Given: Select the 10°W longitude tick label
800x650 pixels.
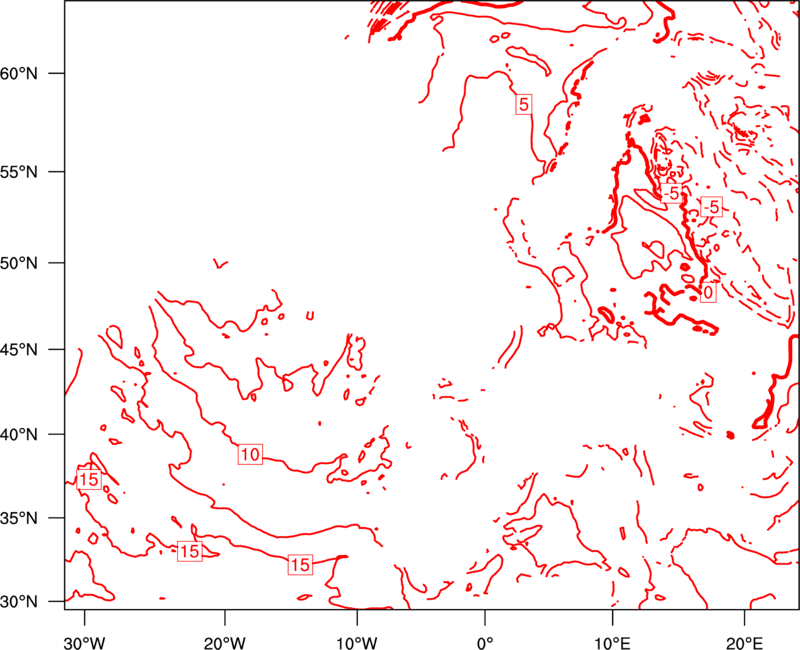Looking at the screenshot, I should click(357, 643).
